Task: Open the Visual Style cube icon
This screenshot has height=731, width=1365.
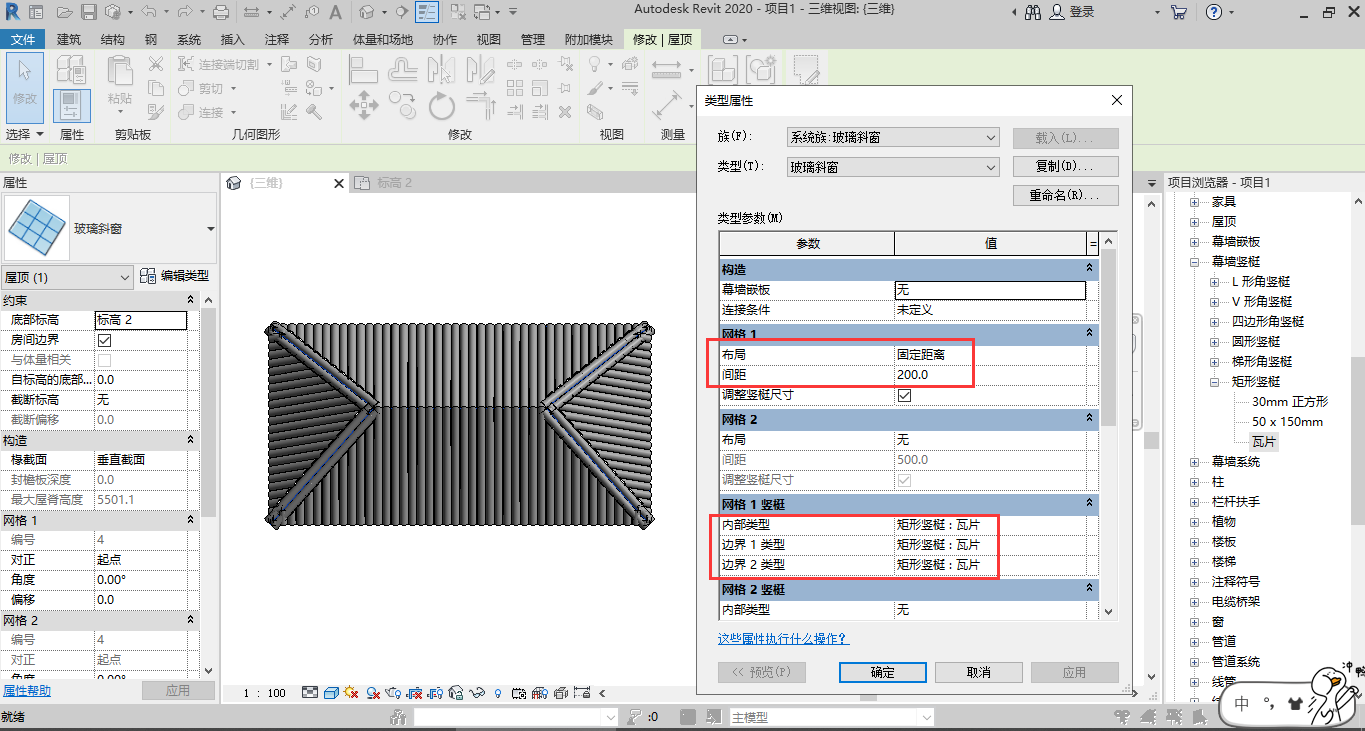Action: pyautogui.click(x=330, y=692)
